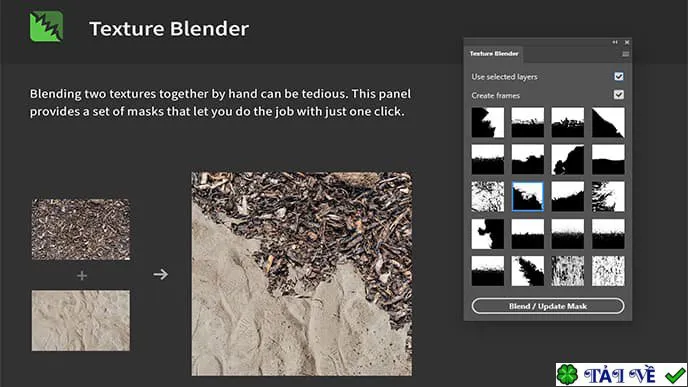Image resolution: width=688 pixels, height=387 pixels.
Task: Collapse the panel using the double-arrow icon
Action: [615, 42]
